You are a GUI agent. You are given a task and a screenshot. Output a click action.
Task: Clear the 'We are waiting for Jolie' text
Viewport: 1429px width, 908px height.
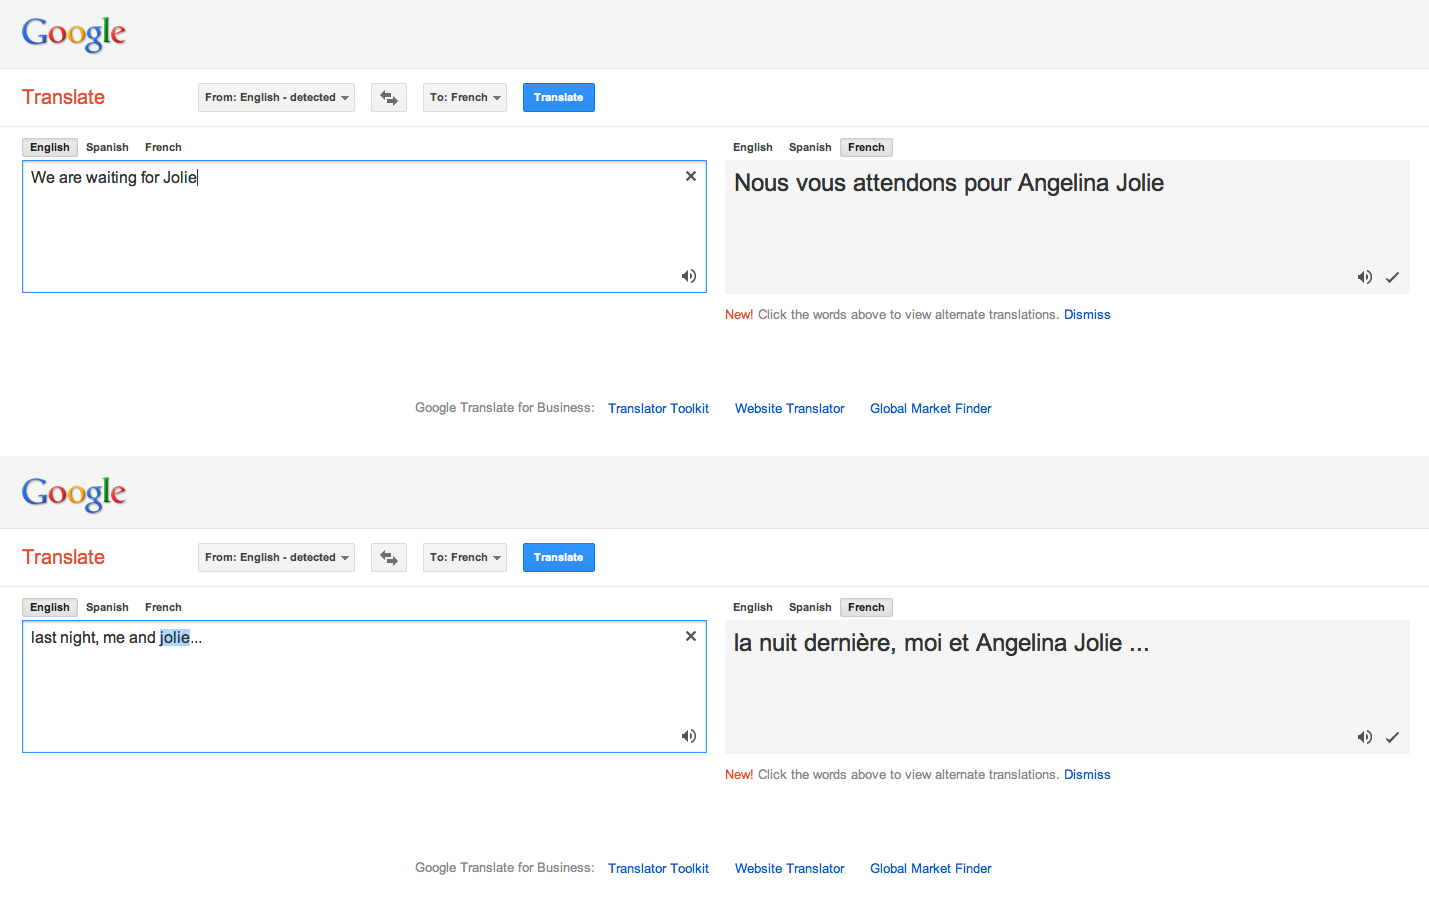(690, 176)
